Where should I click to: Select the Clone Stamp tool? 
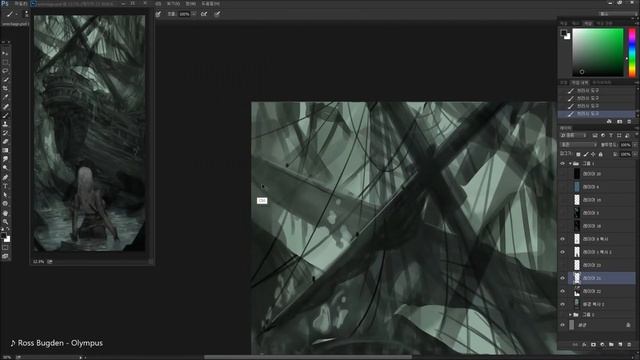(x=5, y=124)
